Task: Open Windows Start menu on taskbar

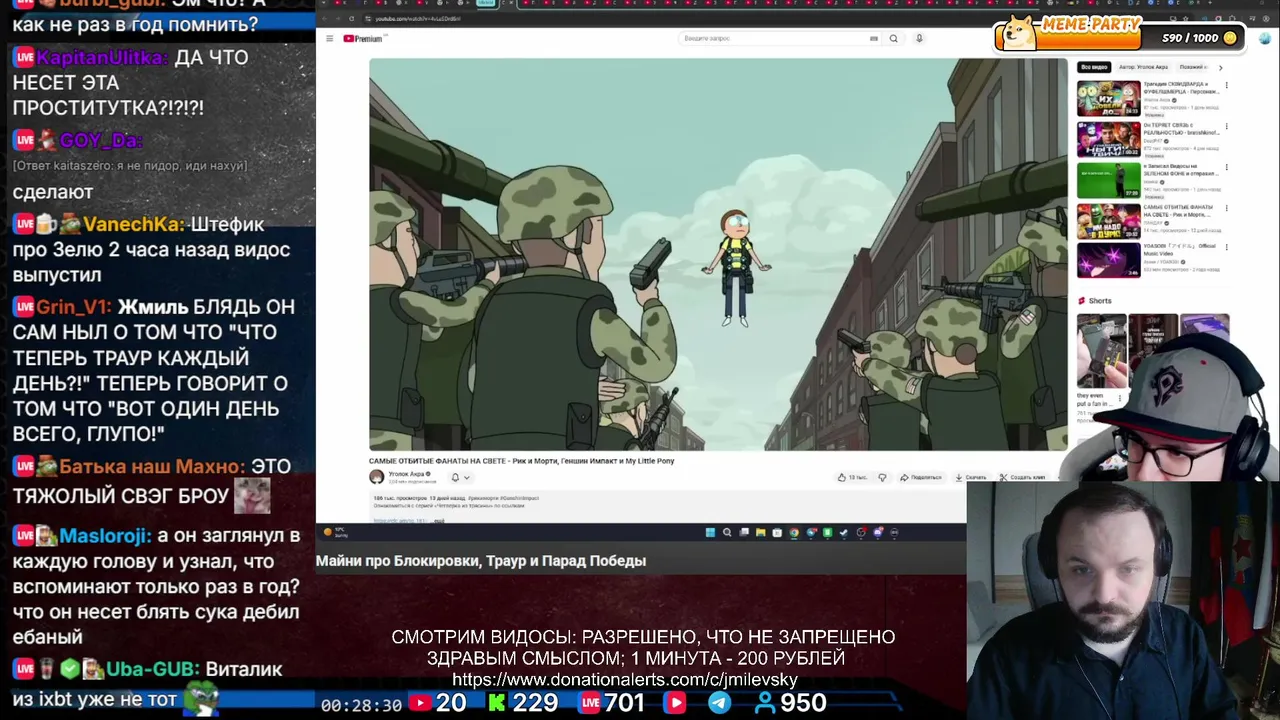Action: 710,532
